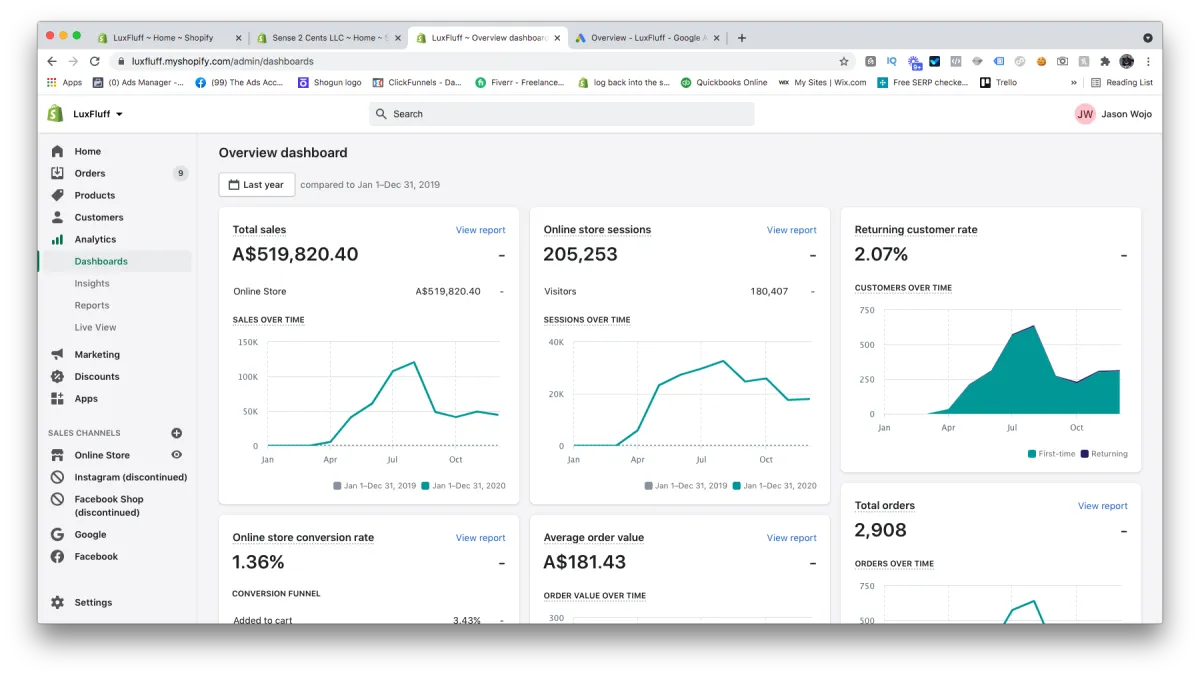Open Insights under Analytics
This screenshot has width=1200, height=677.
tap(92, 283)
